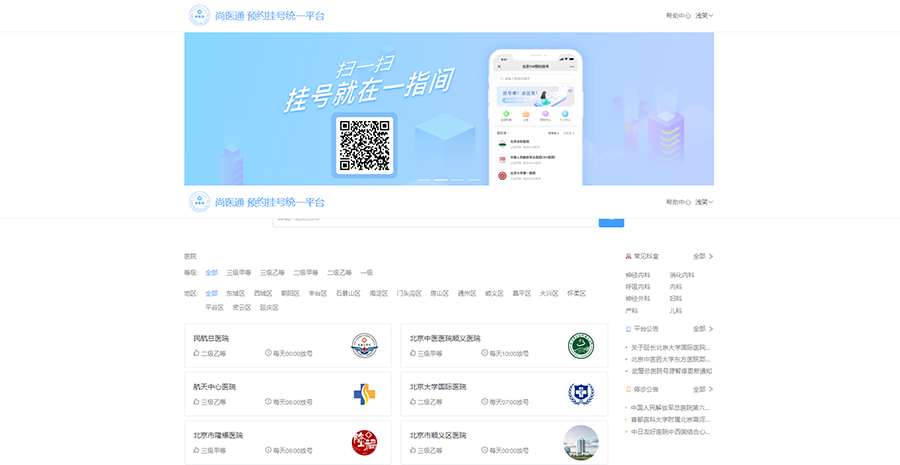
Task: Filter by 朝阳区 district
Action: 290,293
